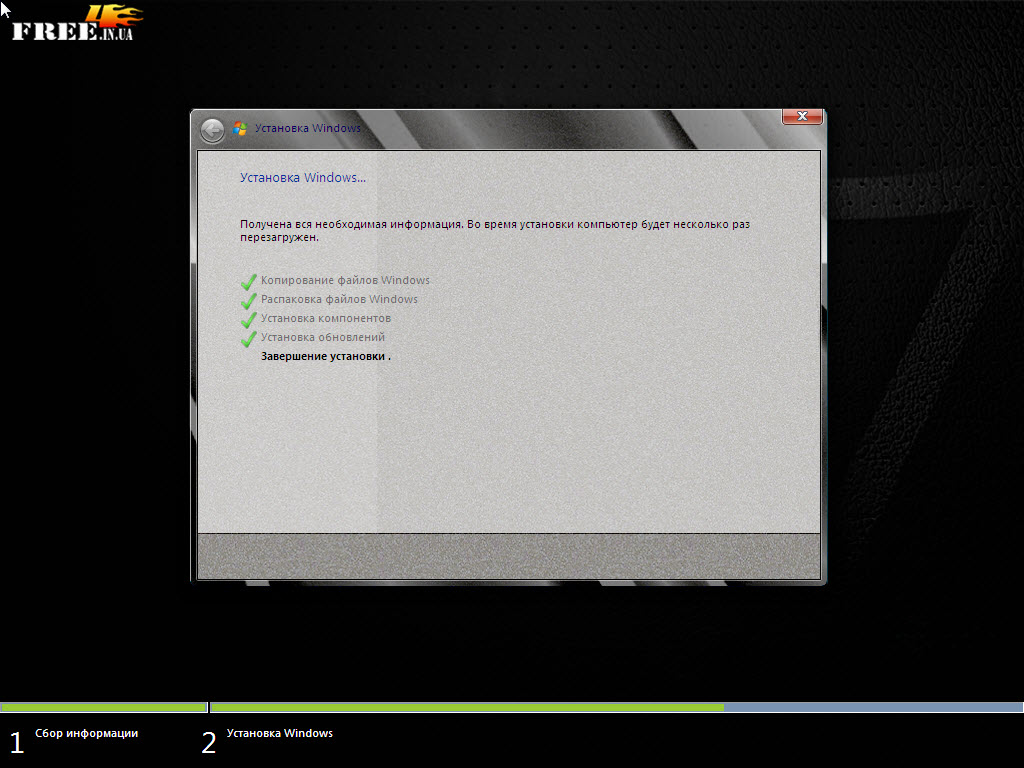1024x768 pixels.
Task: Select the text Установка компонентов
Action: [x=326, y=318]
